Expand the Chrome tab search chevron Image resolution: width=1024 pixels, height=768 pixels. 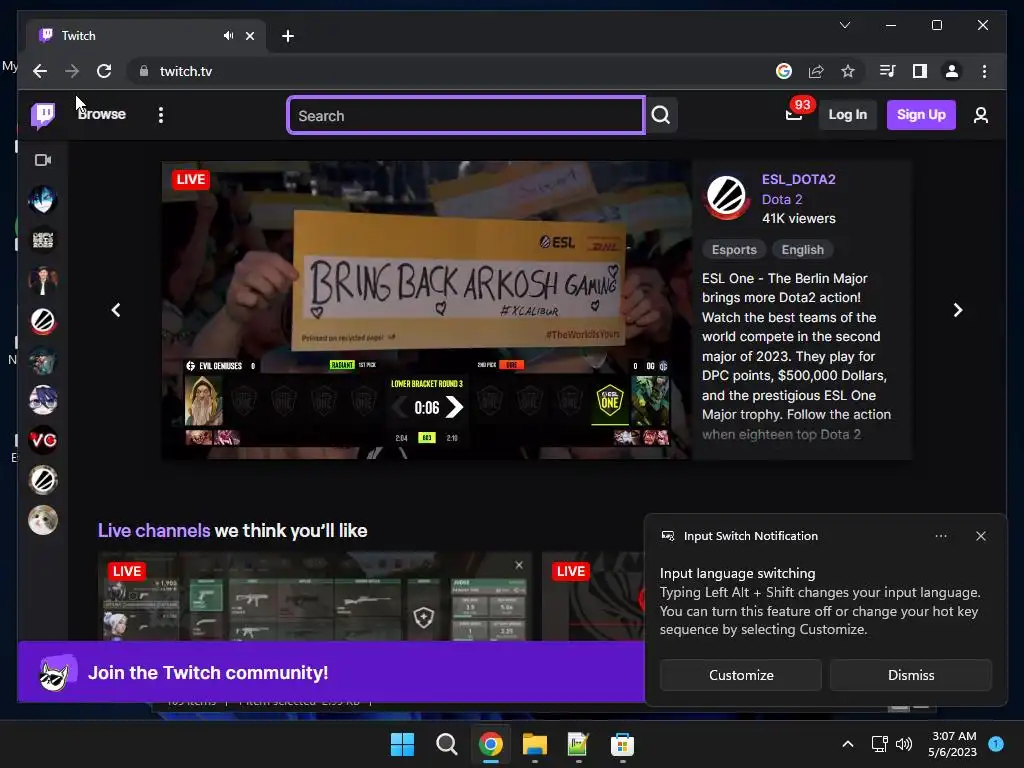[844, 25]
